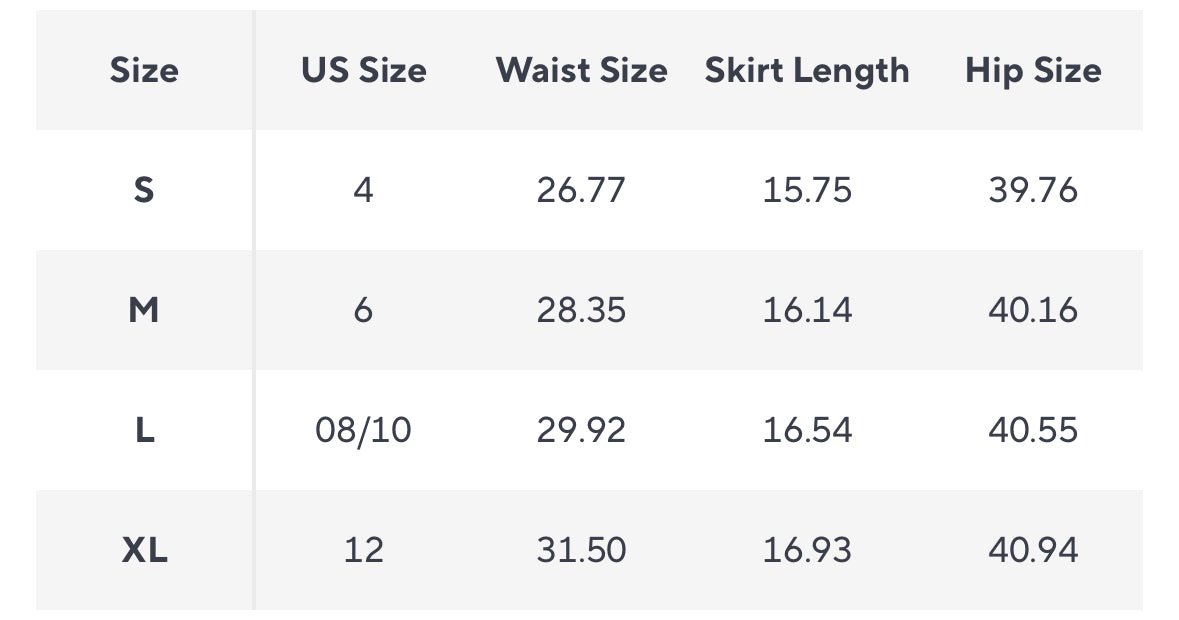The image size is (1179, 620).
Task: Select the L size row label
Action: click(x=144, y=430)
